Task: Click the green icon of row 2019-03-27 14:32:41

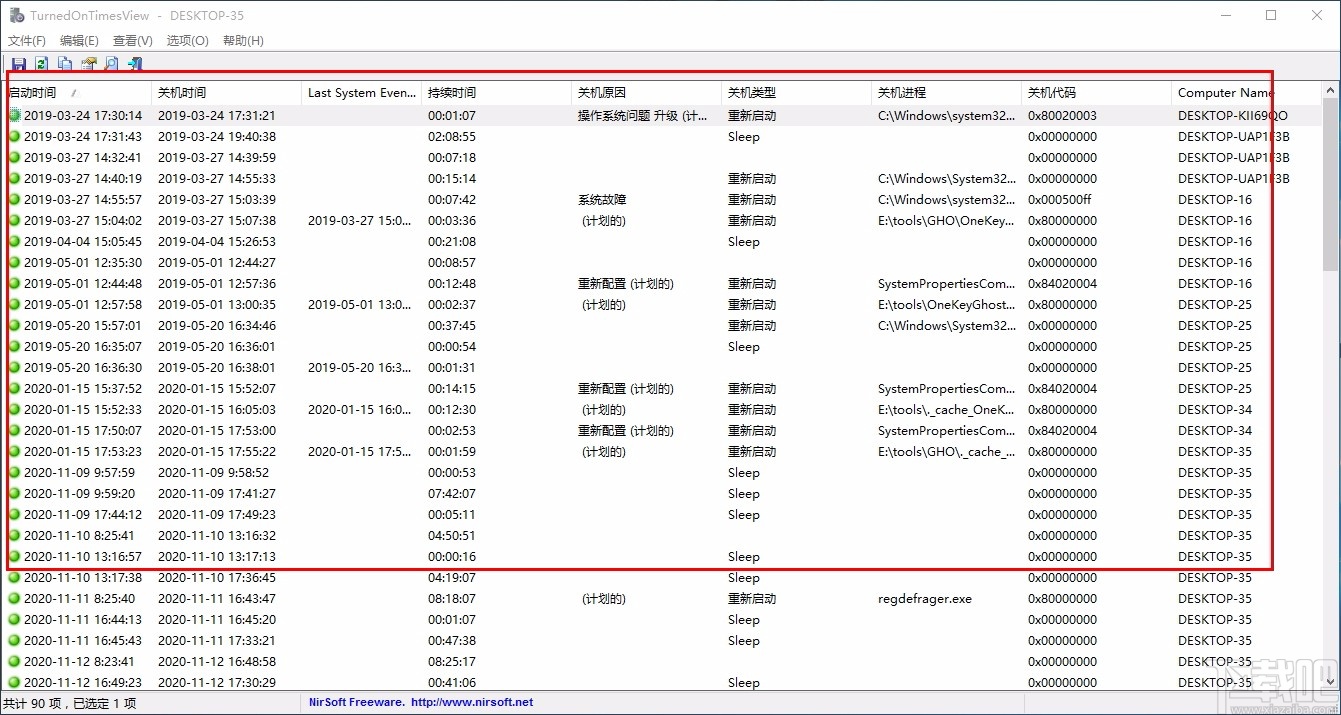Action: 15,158
